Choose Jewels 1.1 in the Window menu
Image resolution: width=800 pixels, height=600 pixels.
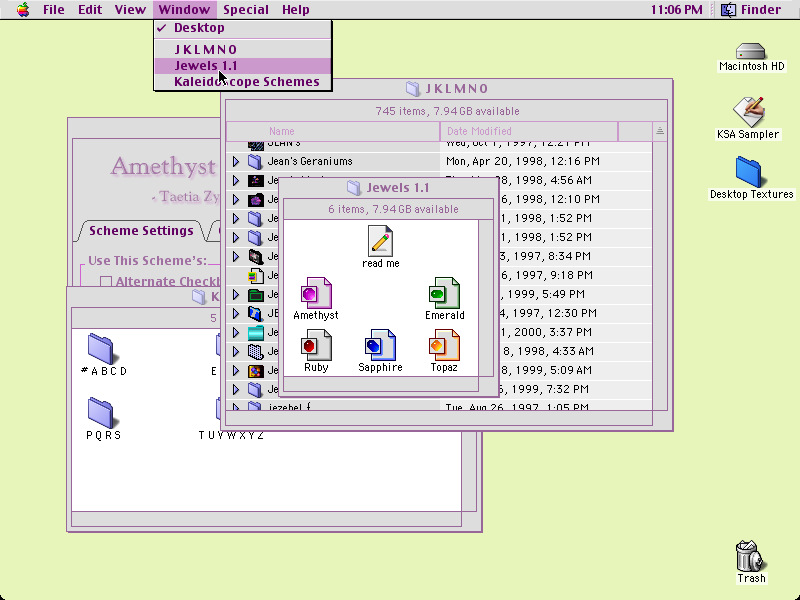coord(243,66)
